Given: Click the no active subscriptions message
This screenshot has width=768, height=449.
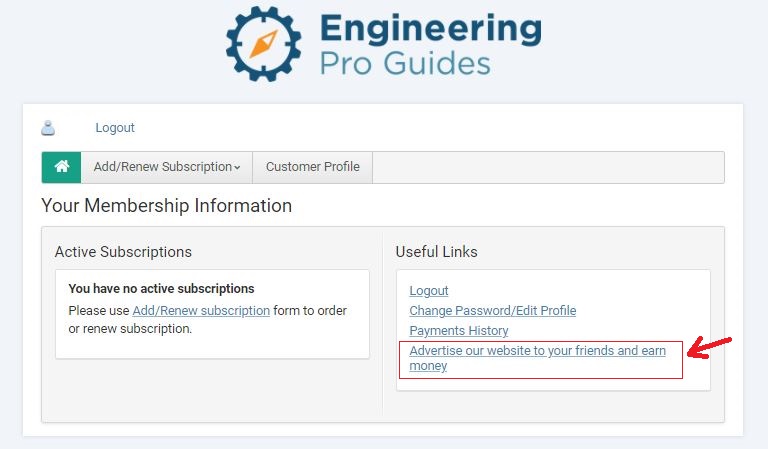Looking at the screenshot, I should [161, 288].
